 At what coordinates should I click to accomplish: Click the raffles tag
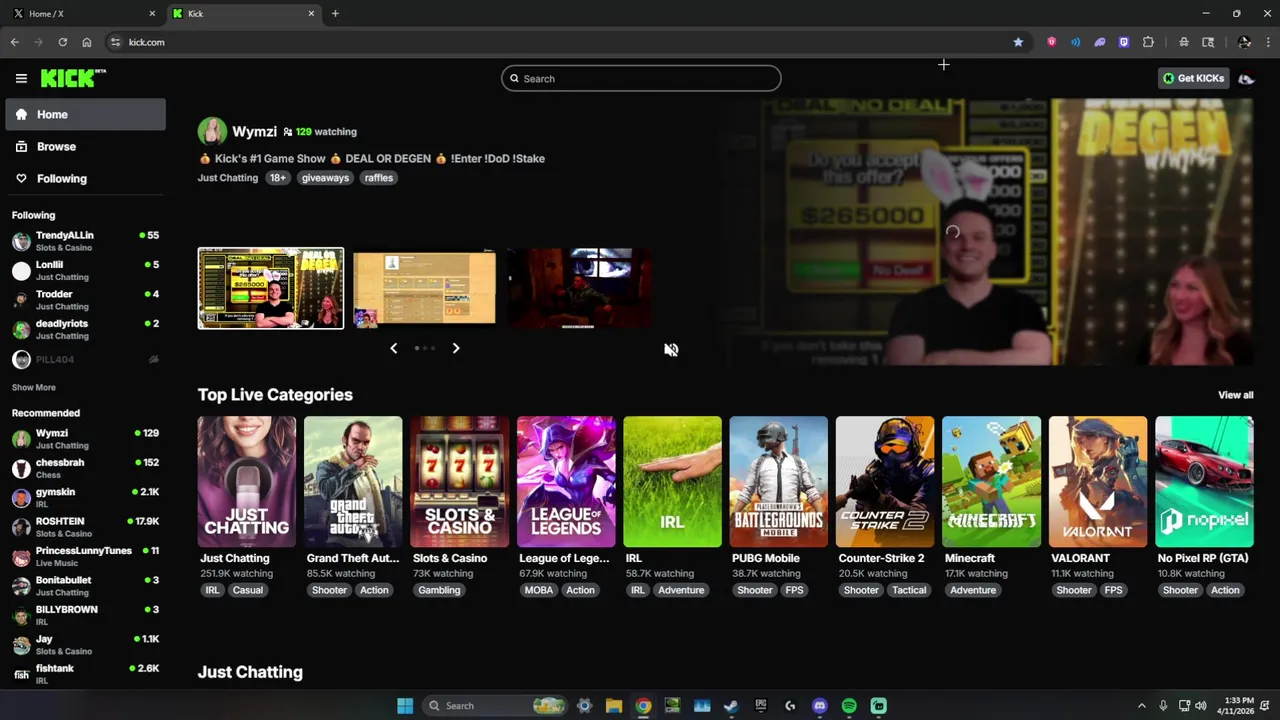379,178
